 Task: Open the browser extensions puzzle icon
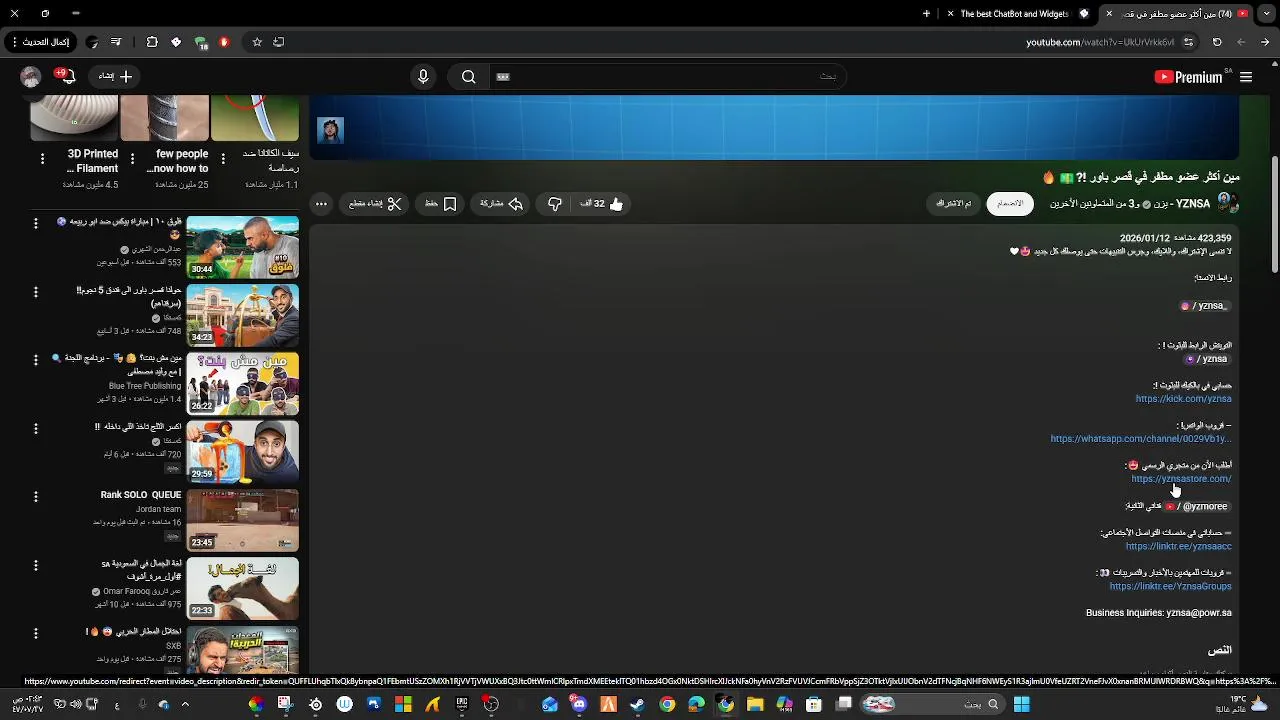[152, 42]
